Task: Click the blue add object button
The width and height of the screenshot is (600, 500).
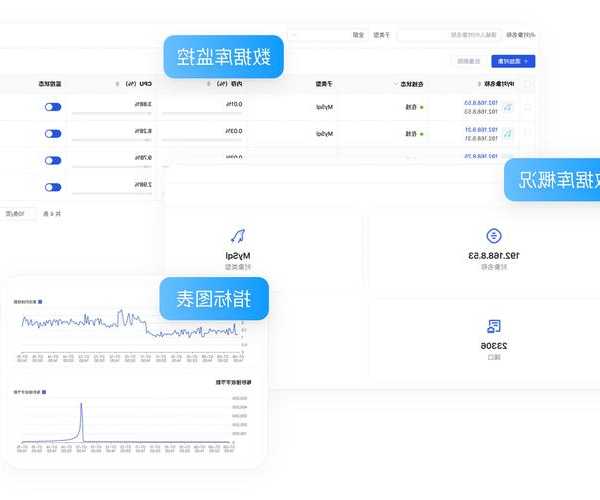Action: pyautogui.click(x=515, y=61)
